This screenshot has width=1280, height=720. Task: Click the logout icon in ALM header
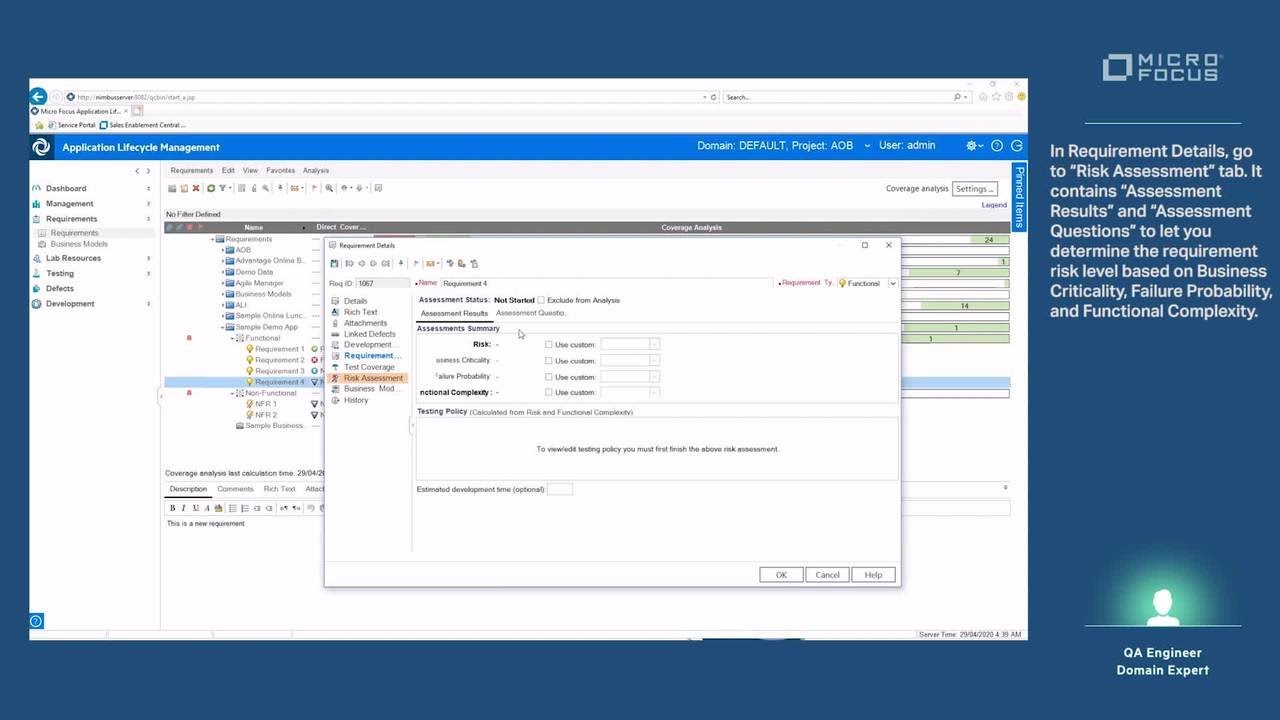tap(1017, 146)
